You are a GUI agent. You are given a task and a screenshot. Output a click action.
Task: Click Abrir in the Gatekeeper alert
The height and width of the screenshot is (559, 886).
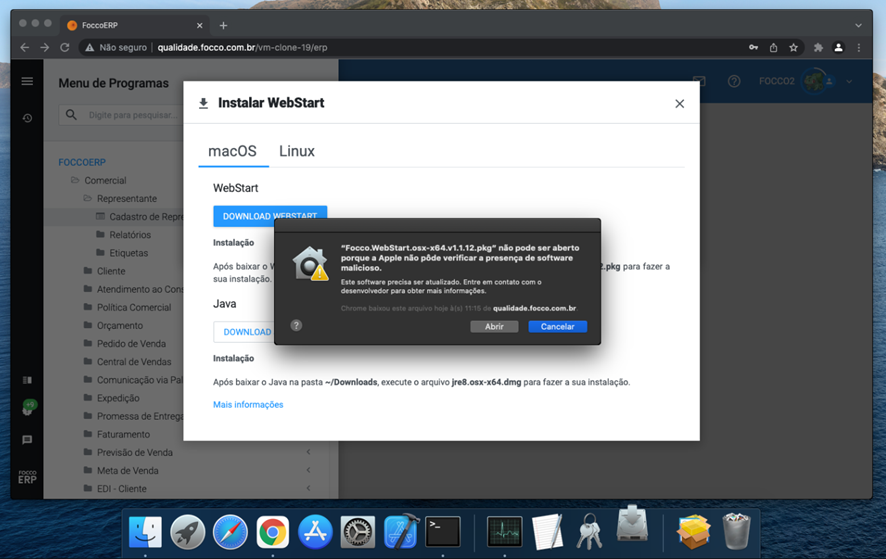coord(494,327)
